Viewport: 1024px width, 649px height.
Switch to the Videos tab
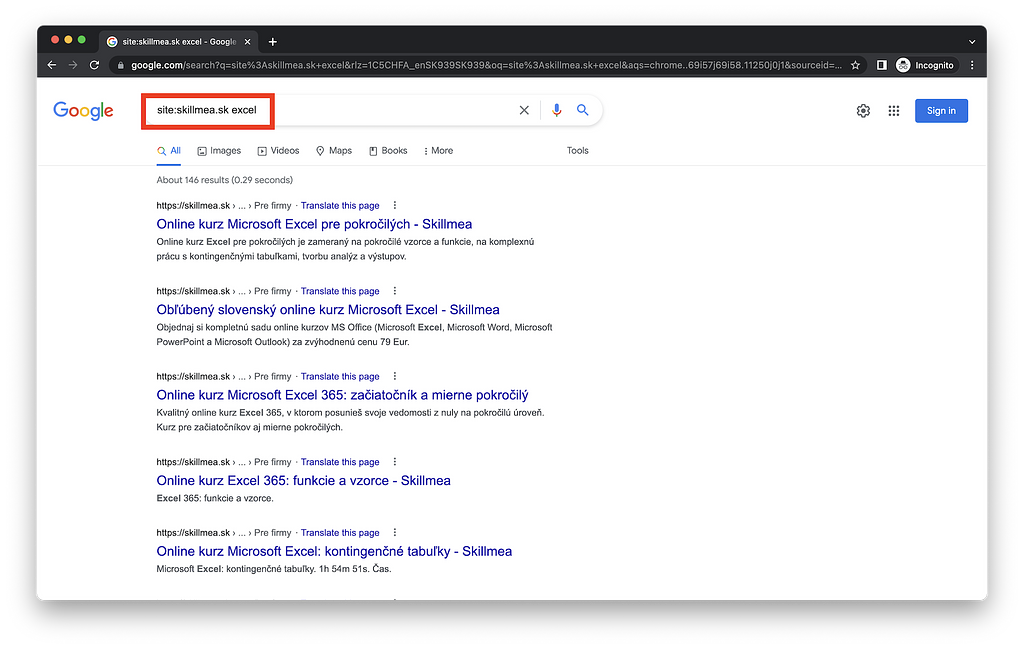[278, 151]
